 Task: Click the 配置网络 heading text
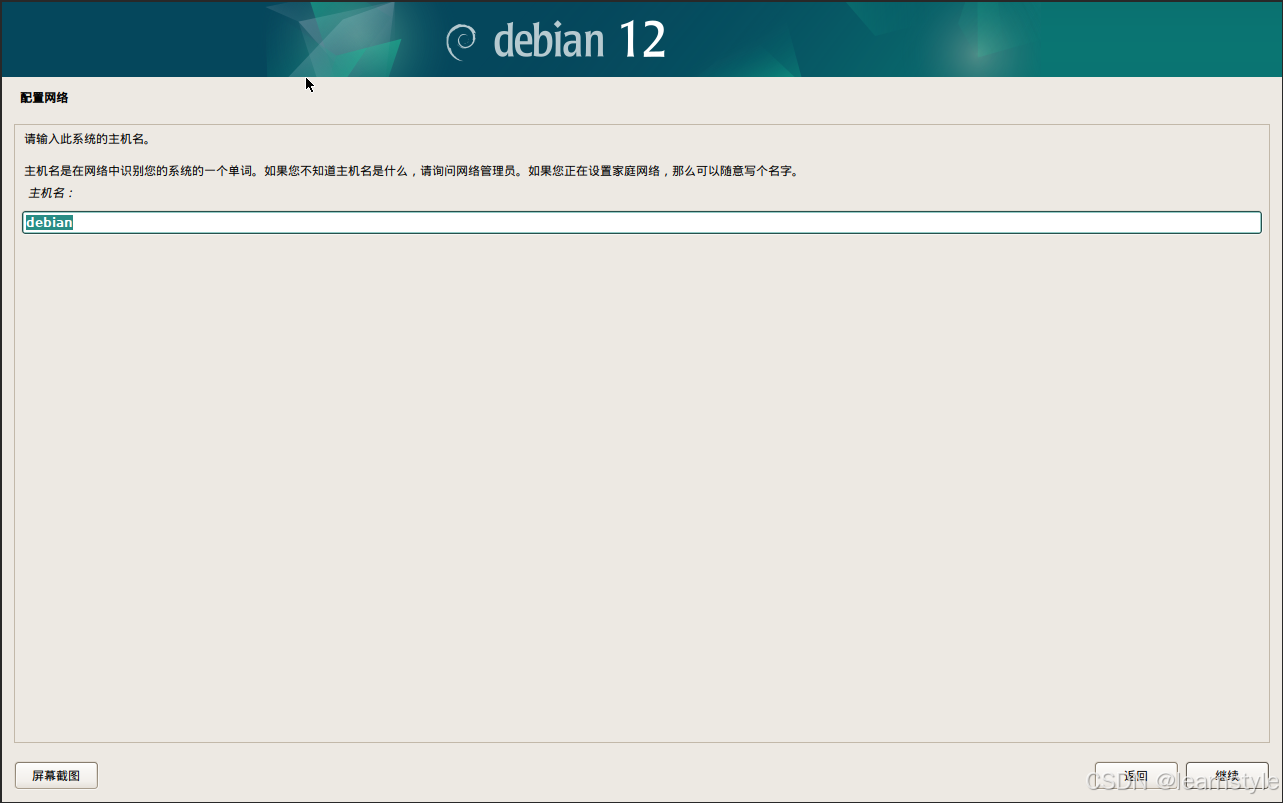(44, 98)
